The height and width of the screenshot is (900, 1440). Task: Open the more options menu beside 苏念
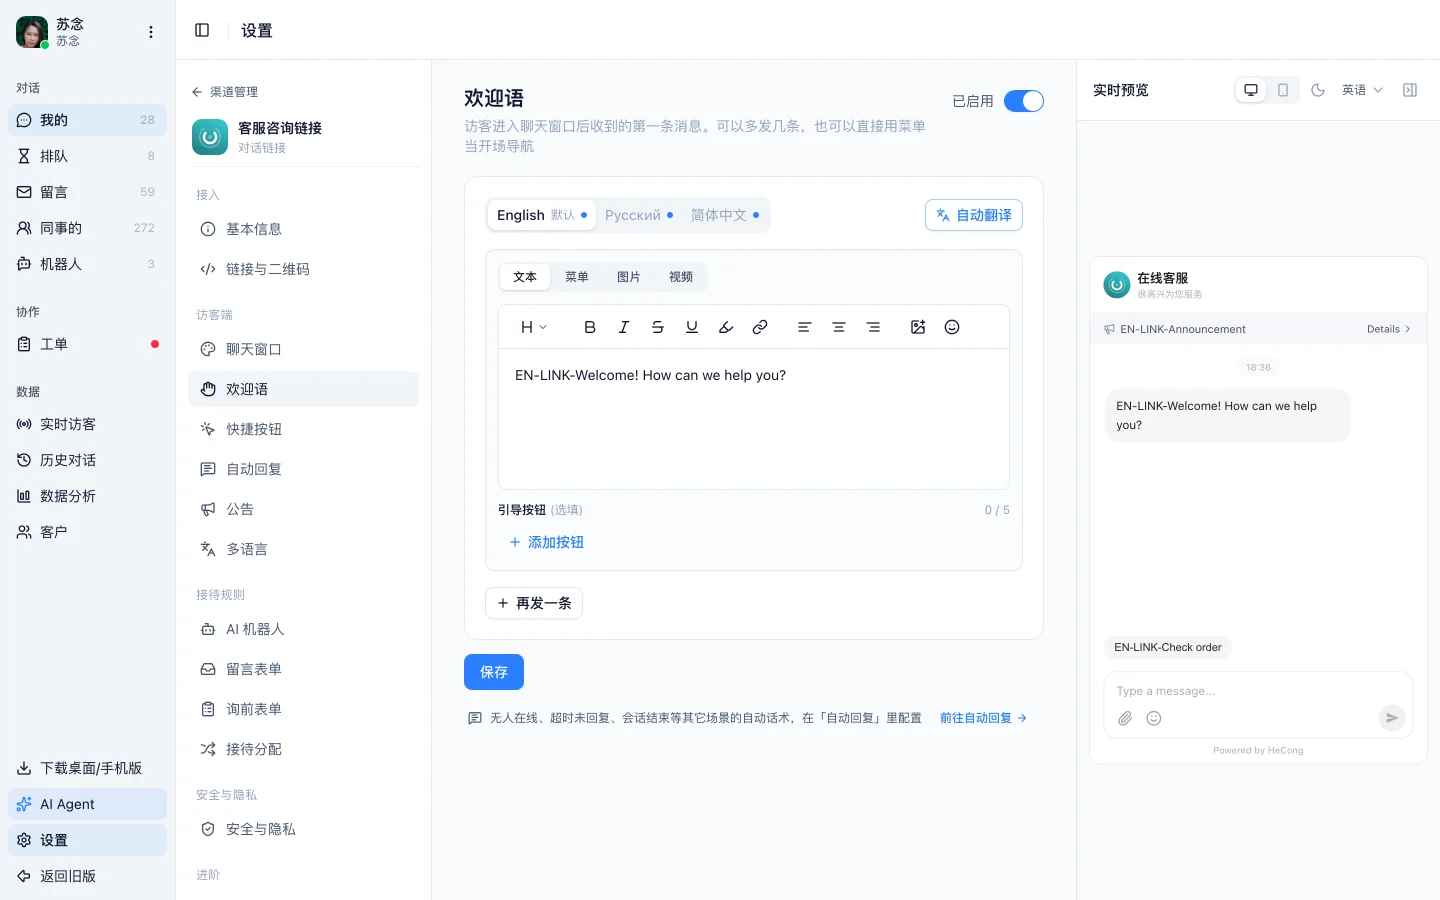click(151, 32)
